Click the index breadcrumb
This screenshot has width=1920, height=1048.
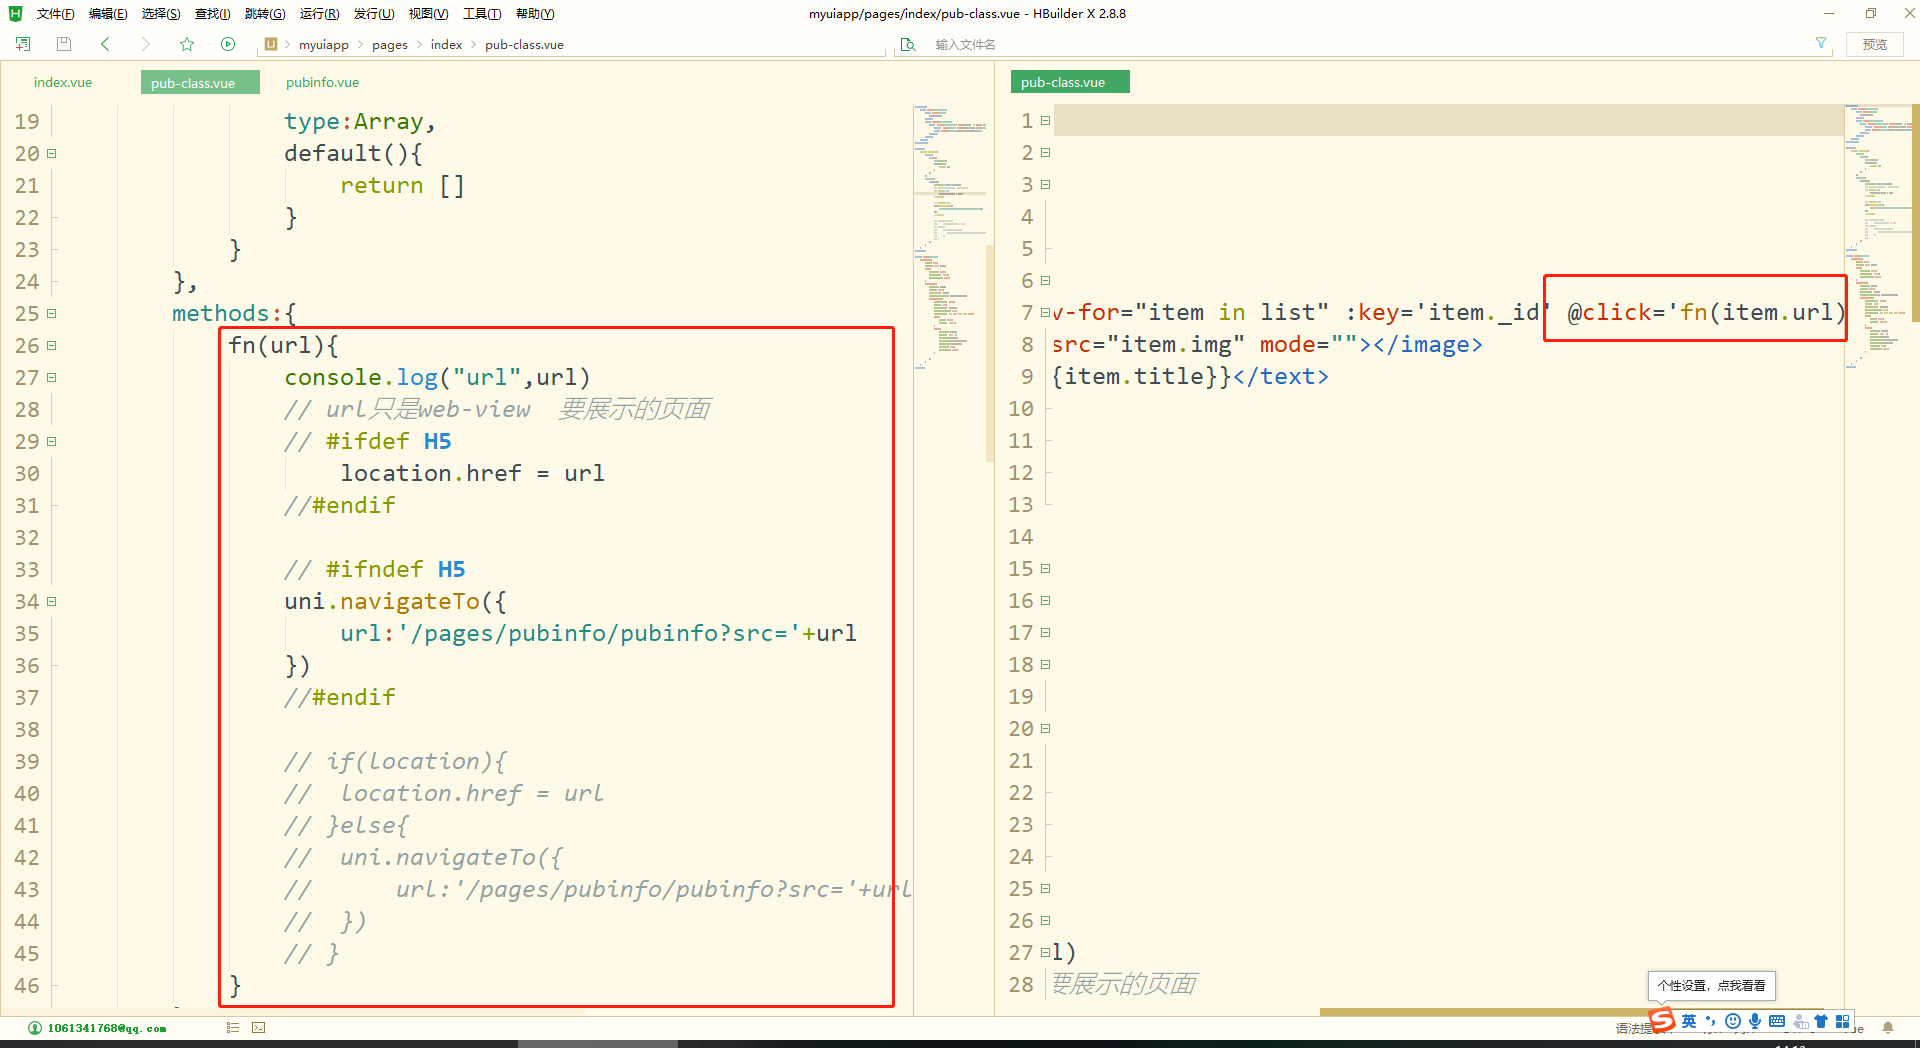click(446, 45)
